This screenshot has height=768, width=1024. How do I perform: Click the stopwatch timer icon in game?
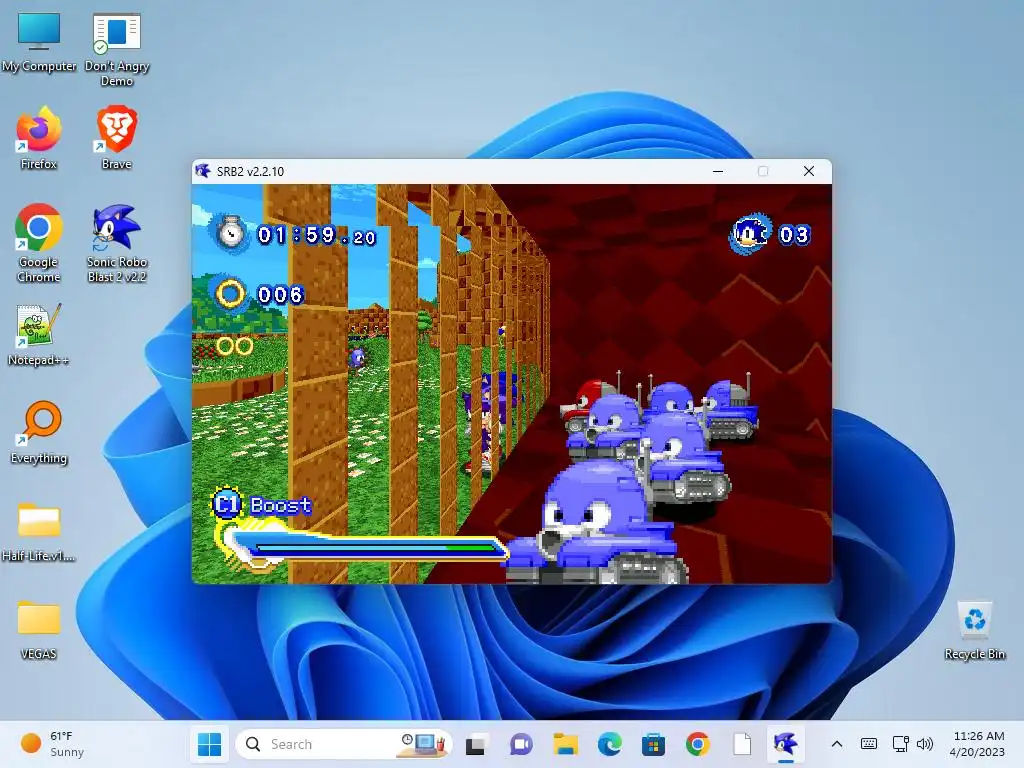[230, 232]
